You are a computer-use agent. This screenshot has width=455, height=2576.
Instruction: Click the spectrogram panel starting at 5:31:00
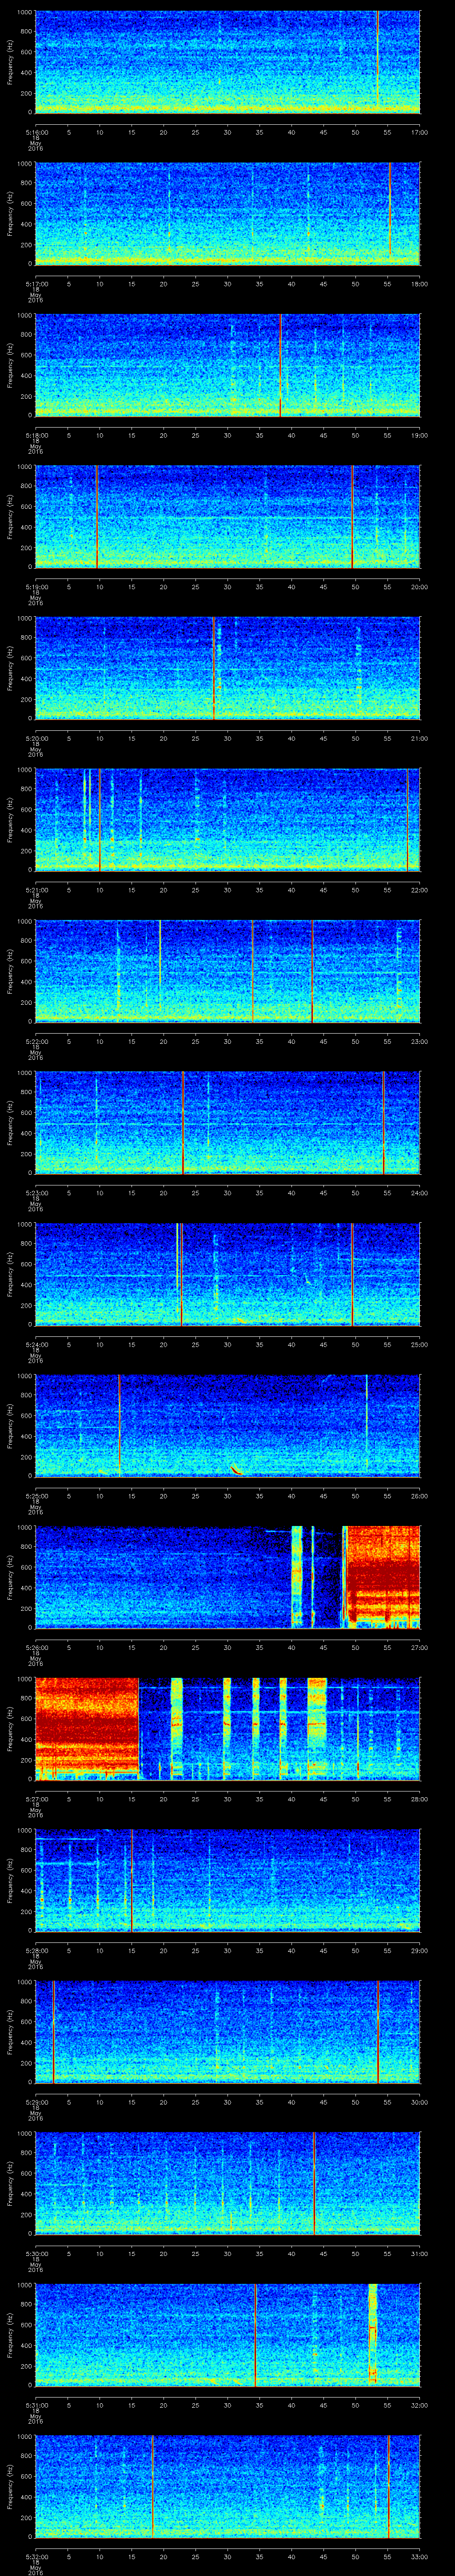(227, 2336)
